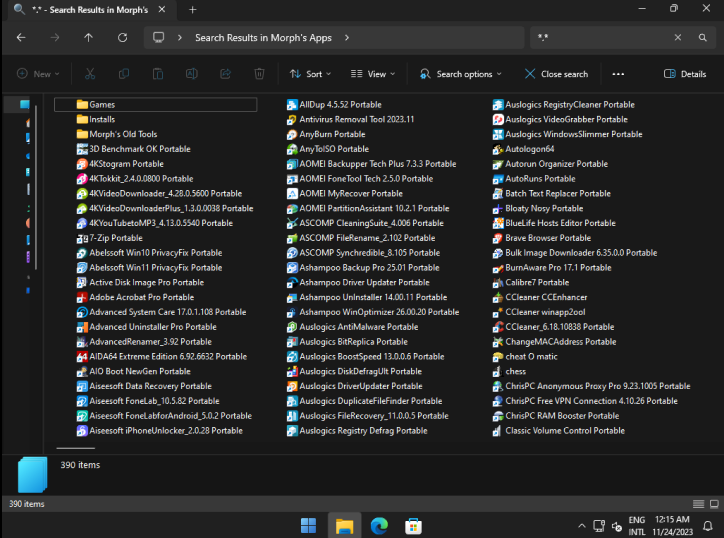Select Advanced System Care icon
724x538 pixels.
point(82,312)
